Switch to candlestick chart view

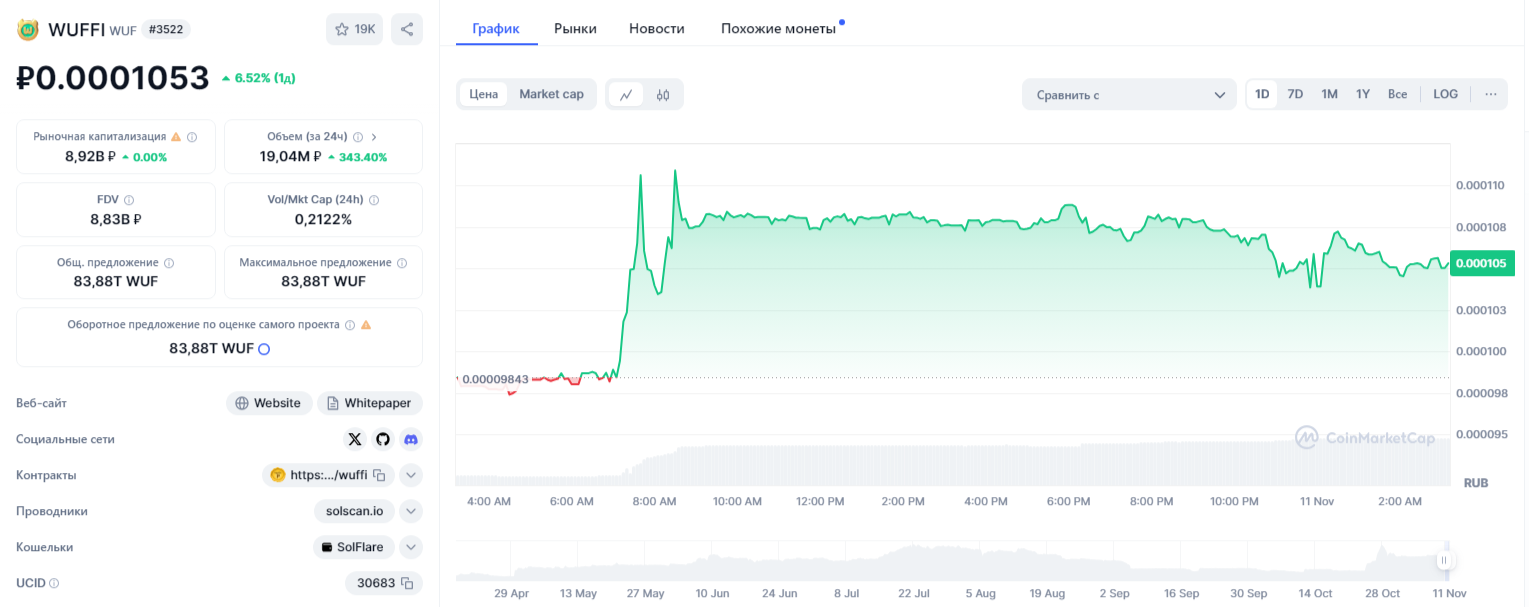[x=663, y=95]
